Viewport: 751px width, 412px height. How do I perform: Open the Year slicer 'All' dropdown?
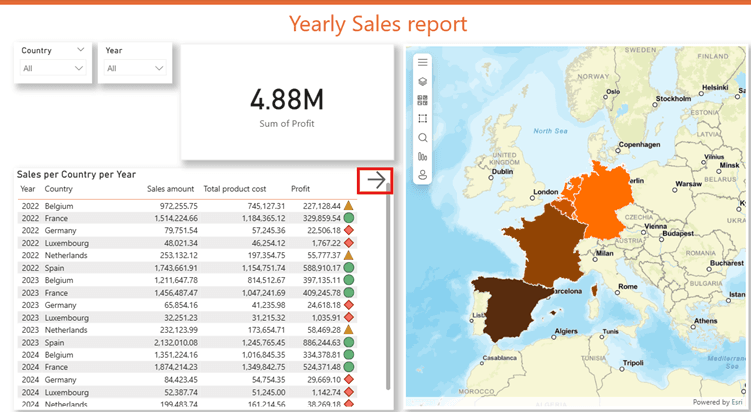pyautogui.click(x=135, y=69)
